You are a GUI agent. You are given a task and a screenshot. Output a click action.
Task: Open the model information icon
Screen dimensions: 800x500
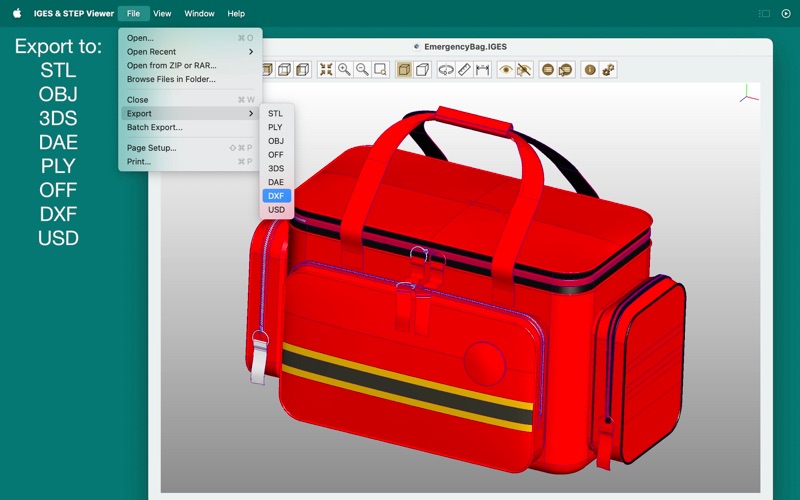590,69
